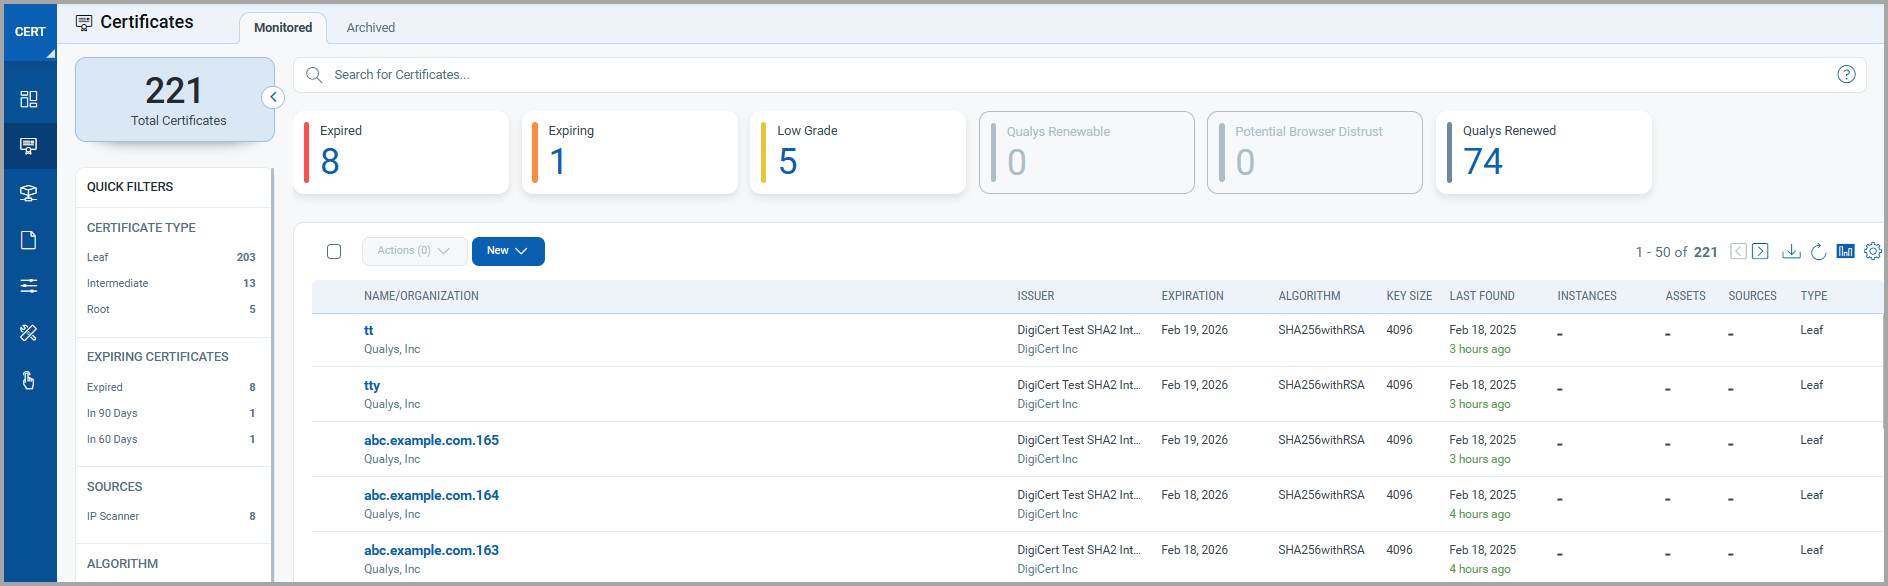The height and width of the screenshot is (586, 1888).
Task: Open the sliders configuration icon in sidebar
Action: click(29, 286)
